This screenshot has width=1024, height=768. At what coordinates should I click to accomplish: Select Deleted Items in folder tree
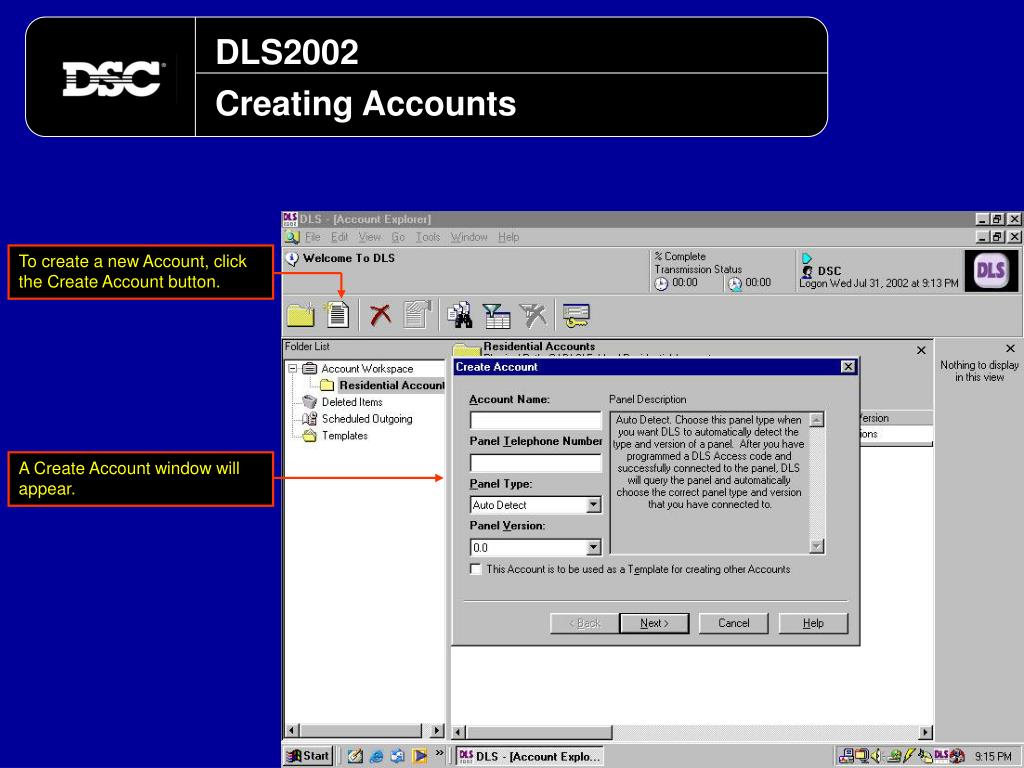(x=352, y=402)
